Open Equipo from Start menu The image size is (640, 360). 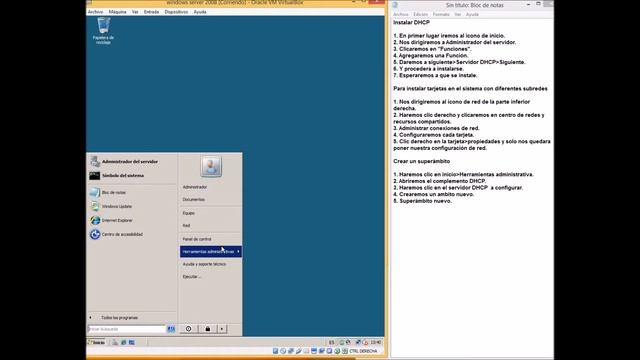189,213
